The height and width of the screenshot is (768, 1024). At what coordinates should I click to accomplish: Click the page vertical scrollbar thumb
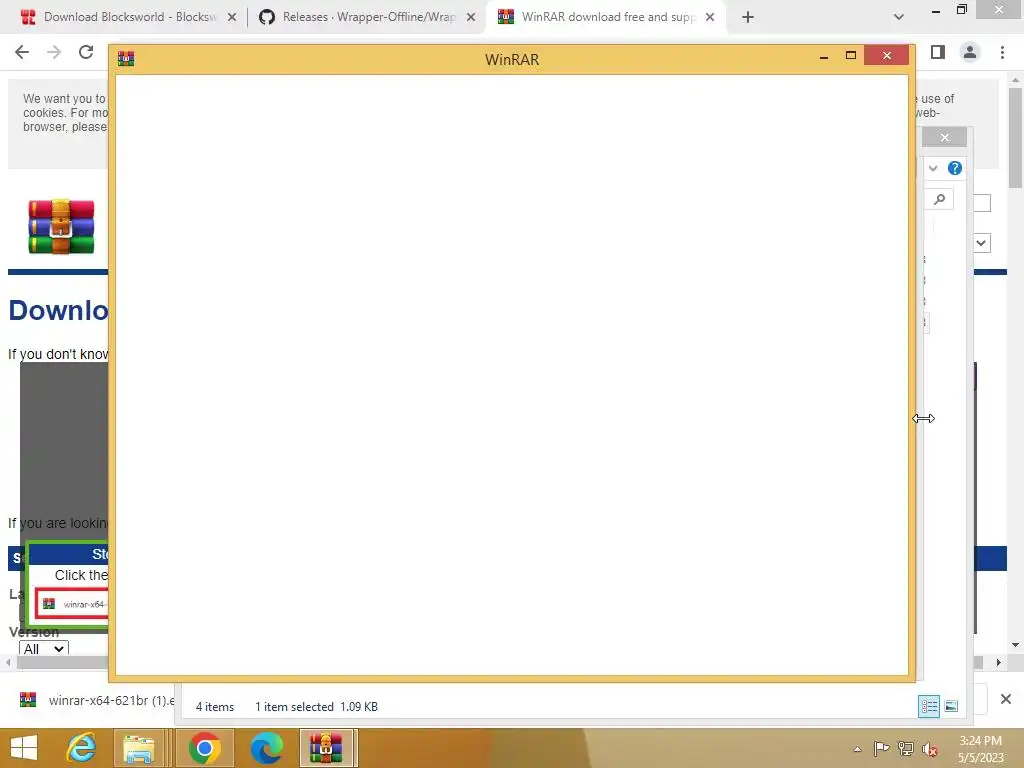coord(1015,138)
